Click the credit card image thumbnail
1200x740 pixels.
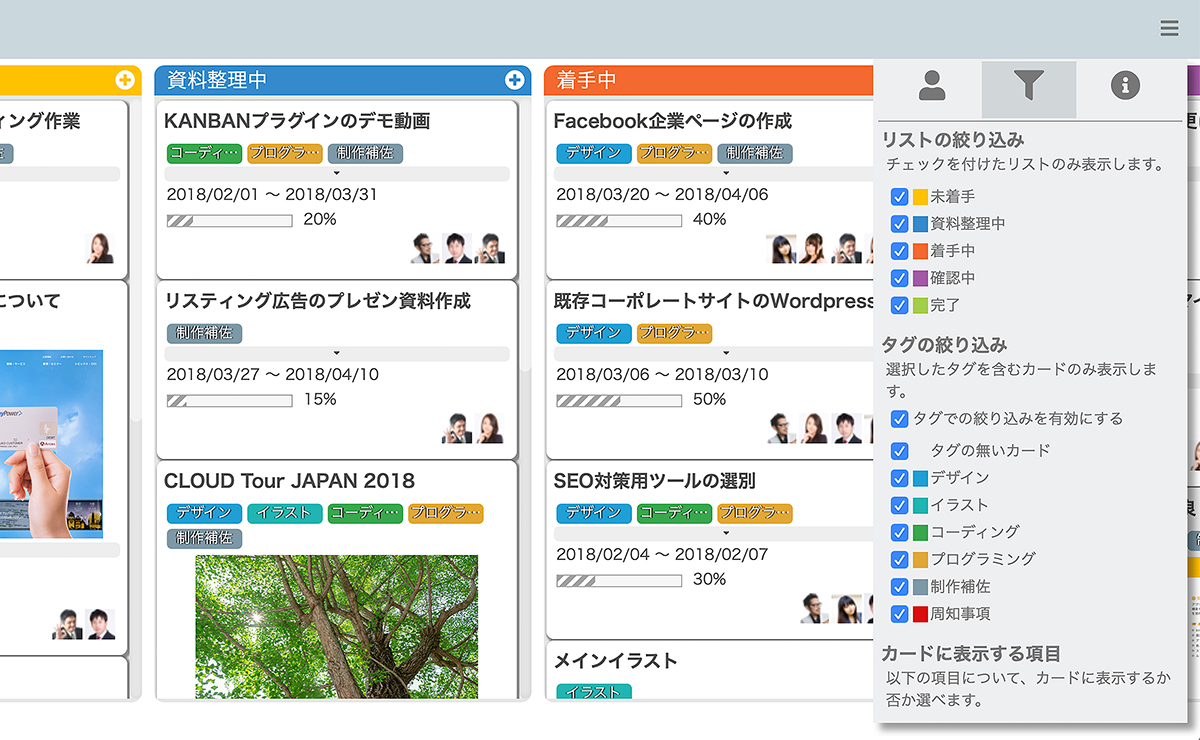(50, 444)
